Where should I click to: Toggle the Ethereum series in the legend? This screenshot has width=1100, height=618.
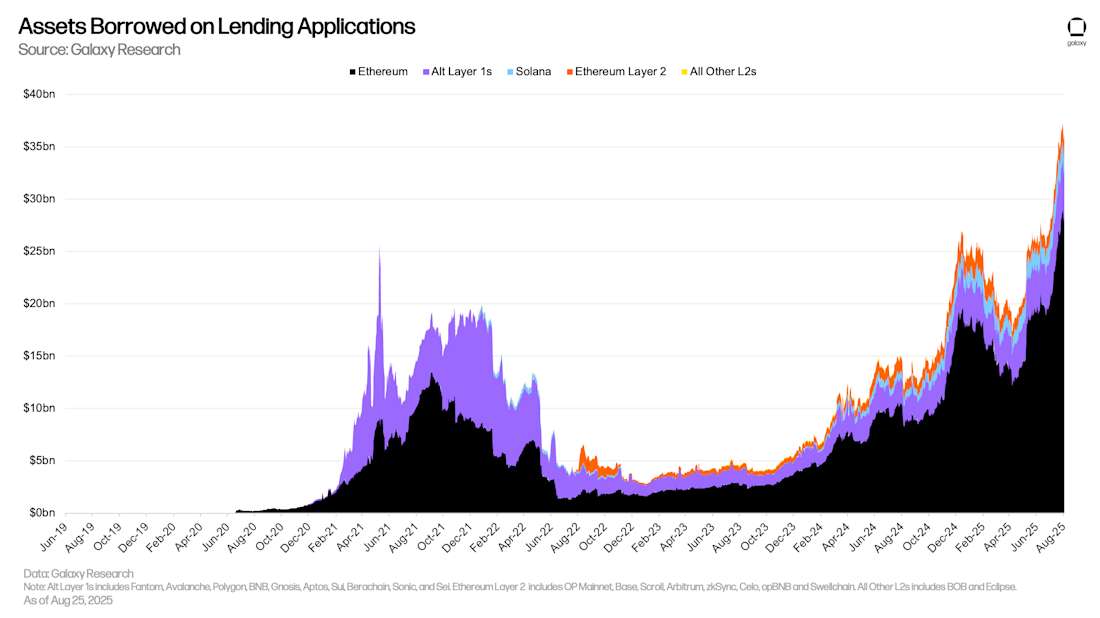[381, 71]
